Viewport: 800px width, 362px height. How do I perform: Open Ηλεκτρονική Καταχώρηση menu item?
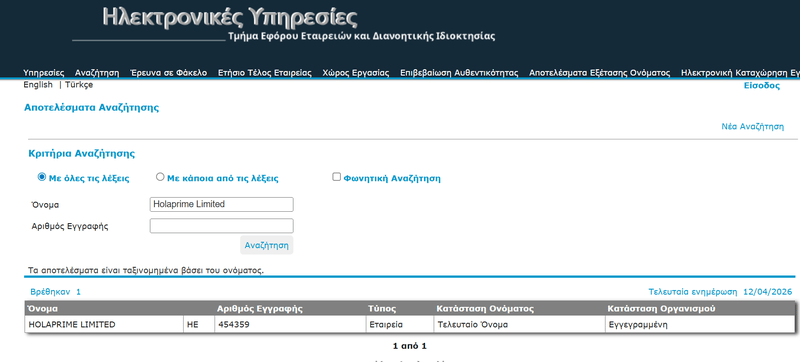pyautogui.click(x=740, y=73)
